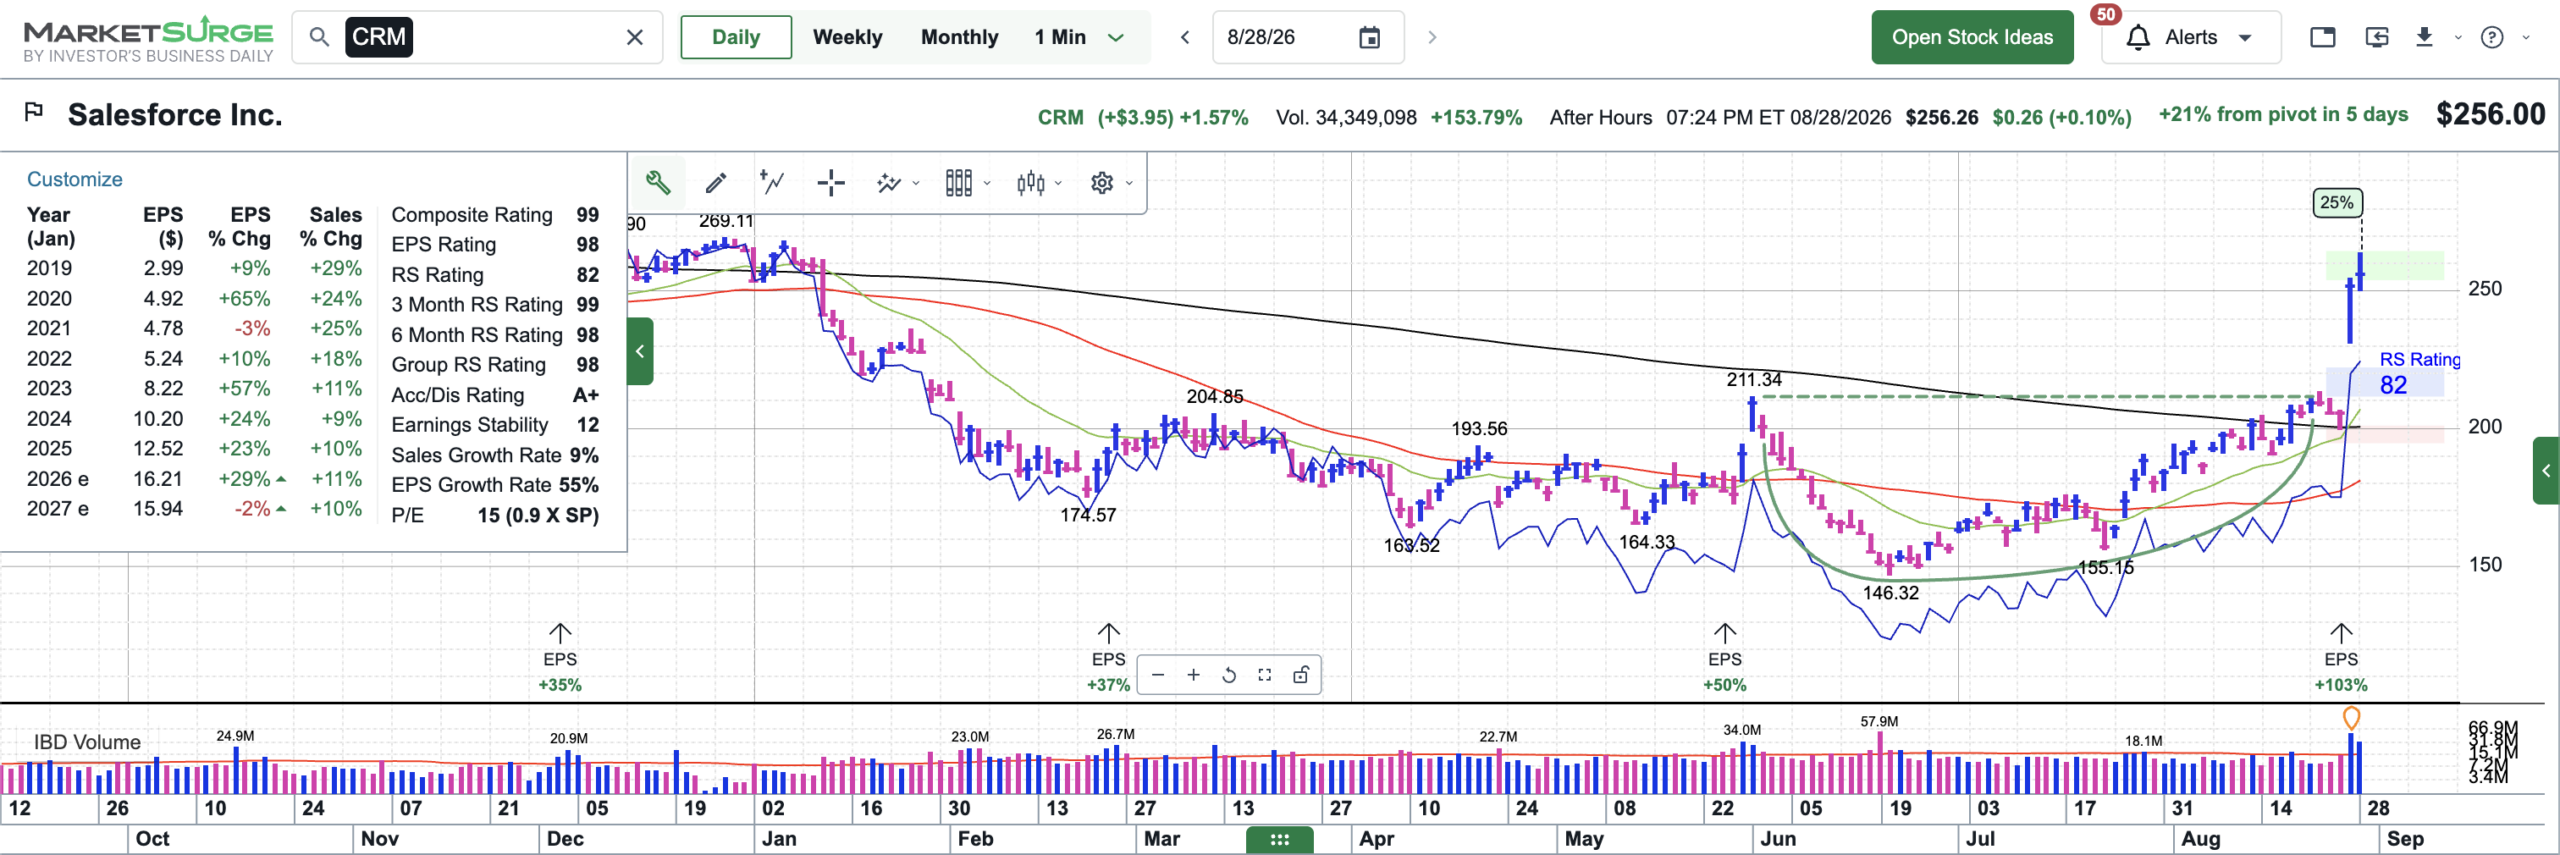Screen dimensions: 2560x855
Task: Expand the 1 Min interval dropdown
Action: click(x=1116, y=38)
